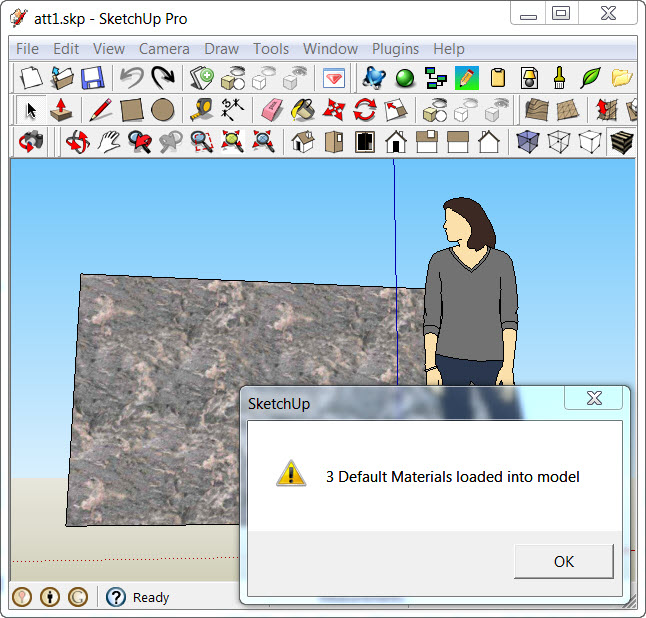646x618 pixels.
Task: Select the Circle drawing tool
Action: click(x=163, y=110)
